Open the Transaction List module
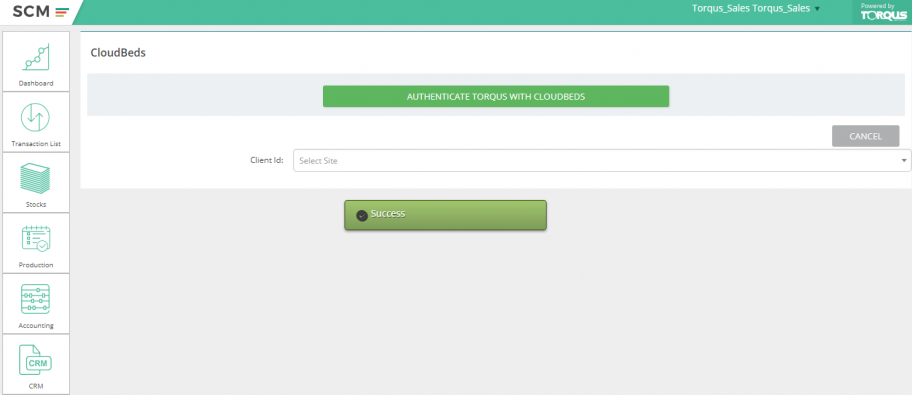Image resolution: width=912 pixels, height=395 pixels. click(36, 122)
